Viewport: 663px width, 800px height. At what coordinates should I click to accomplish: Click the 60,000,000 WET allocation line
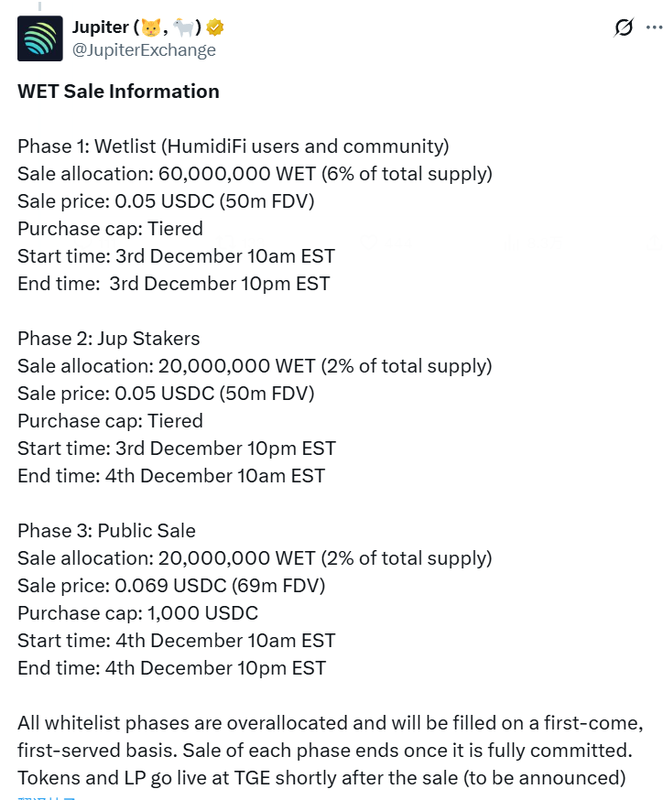coord(254,173)
